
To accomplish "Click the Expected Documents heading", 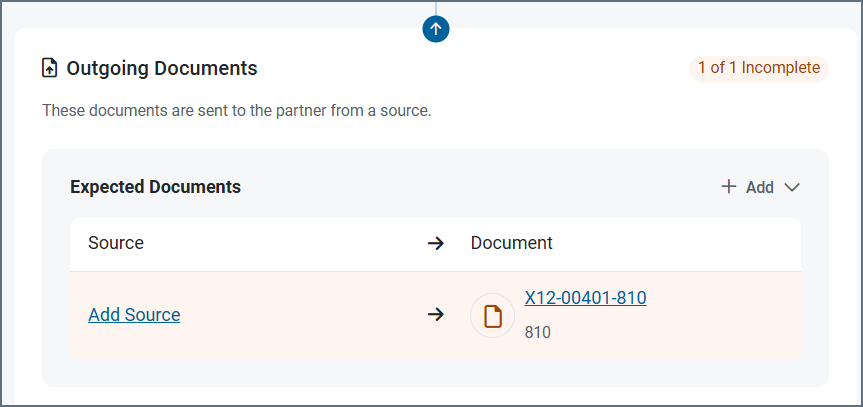I will coord(155,187).
